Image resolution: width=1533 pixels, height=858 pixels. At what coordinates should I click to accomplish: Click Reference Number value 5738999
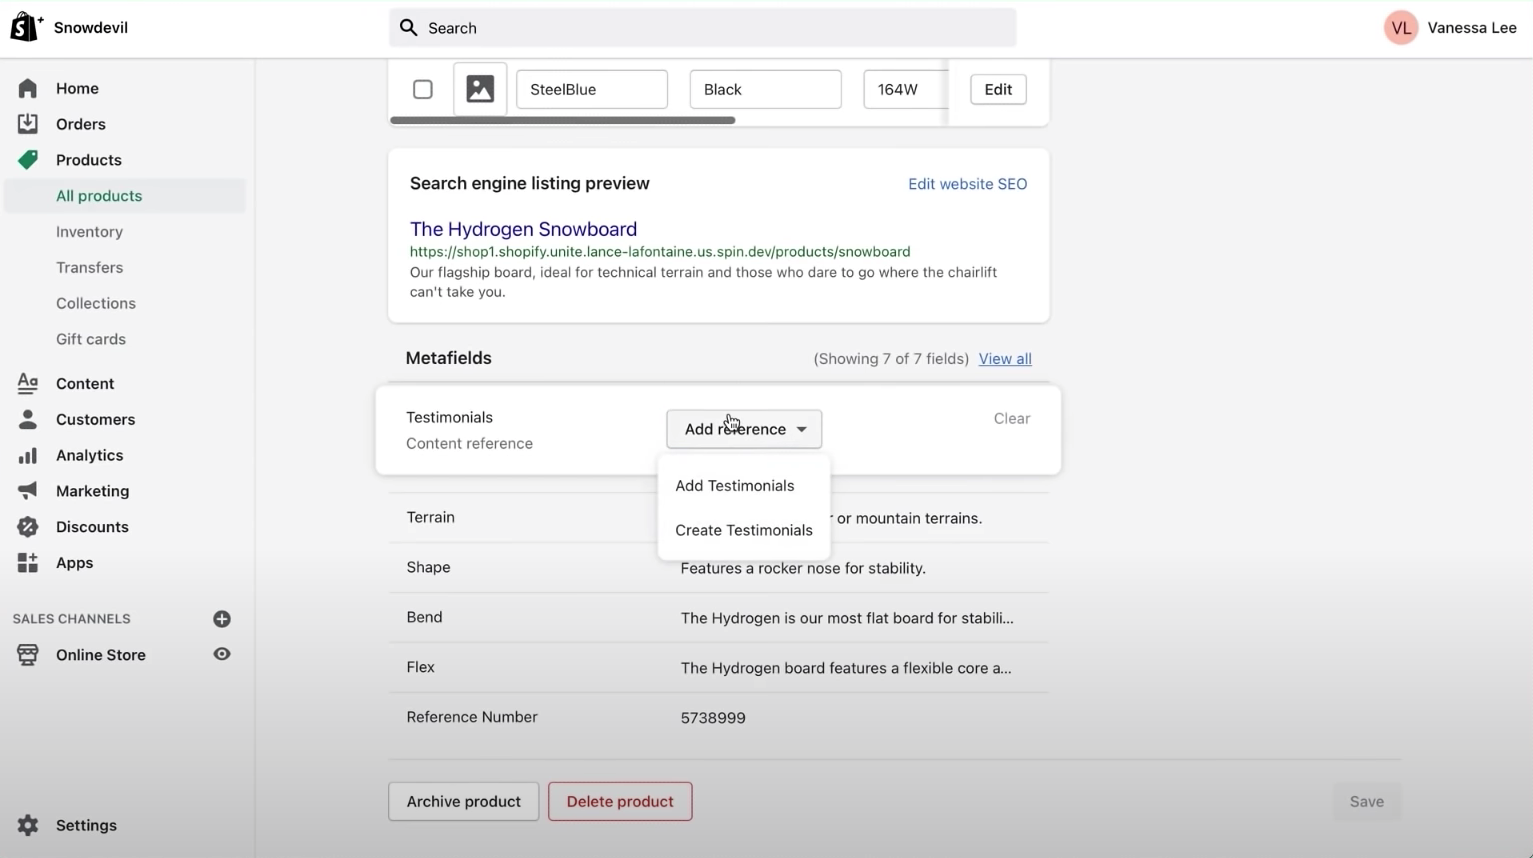[713, 718]
